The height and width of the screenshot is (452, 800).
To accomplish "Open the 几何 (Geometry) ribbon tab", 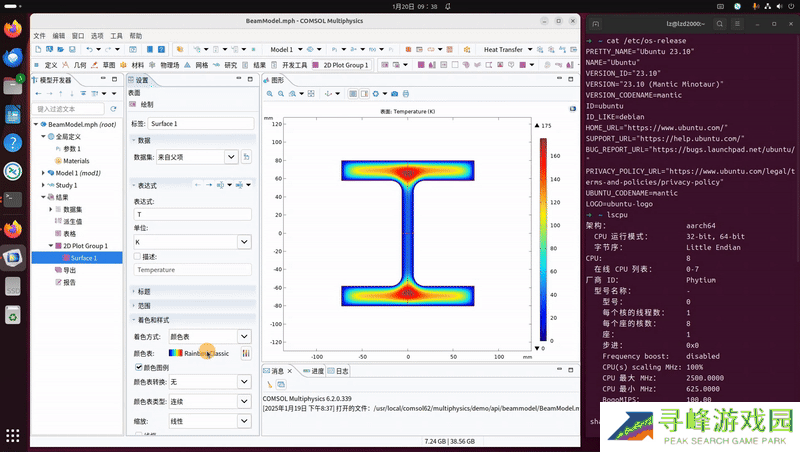I will pyautogui.click(x=75, y=65).
